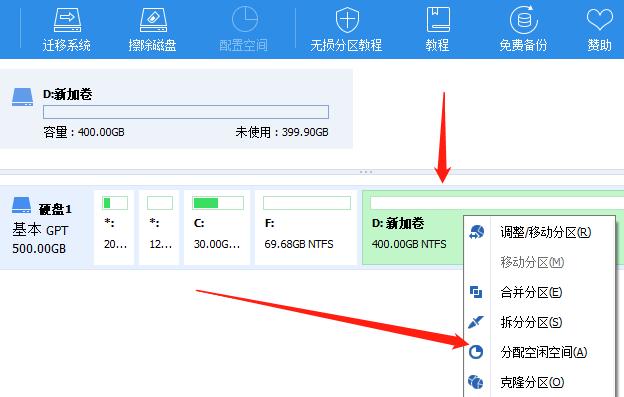Click the F: partition empty usage bar

(x=307, y=203)
